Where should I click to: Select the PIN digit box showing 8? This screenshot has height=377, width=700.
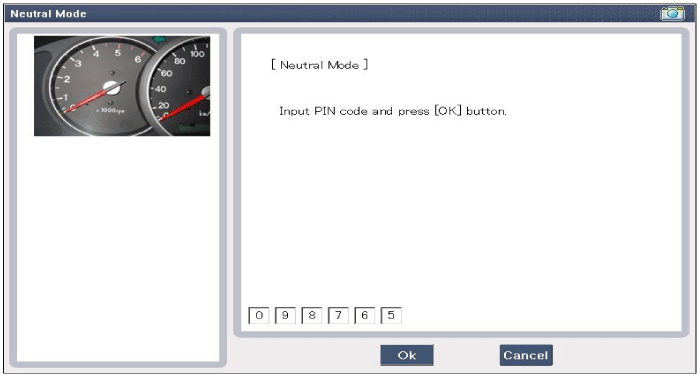[312, 315]
